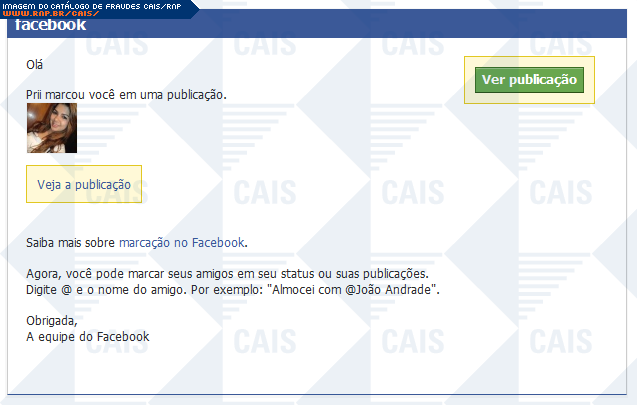
Task: Click the green "Ver publicação" button
Action: click(529, 80)
